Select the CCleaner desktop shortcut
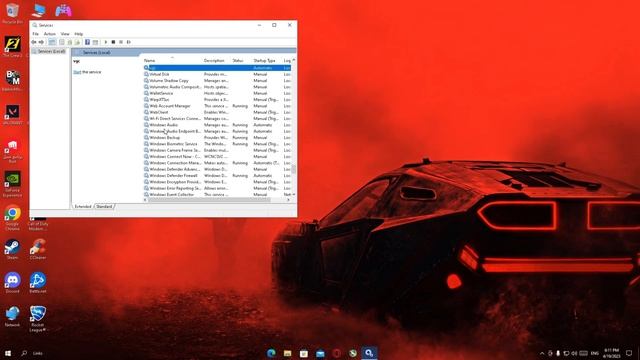This screenshot has height=360, width=640. tap(38, 249)
